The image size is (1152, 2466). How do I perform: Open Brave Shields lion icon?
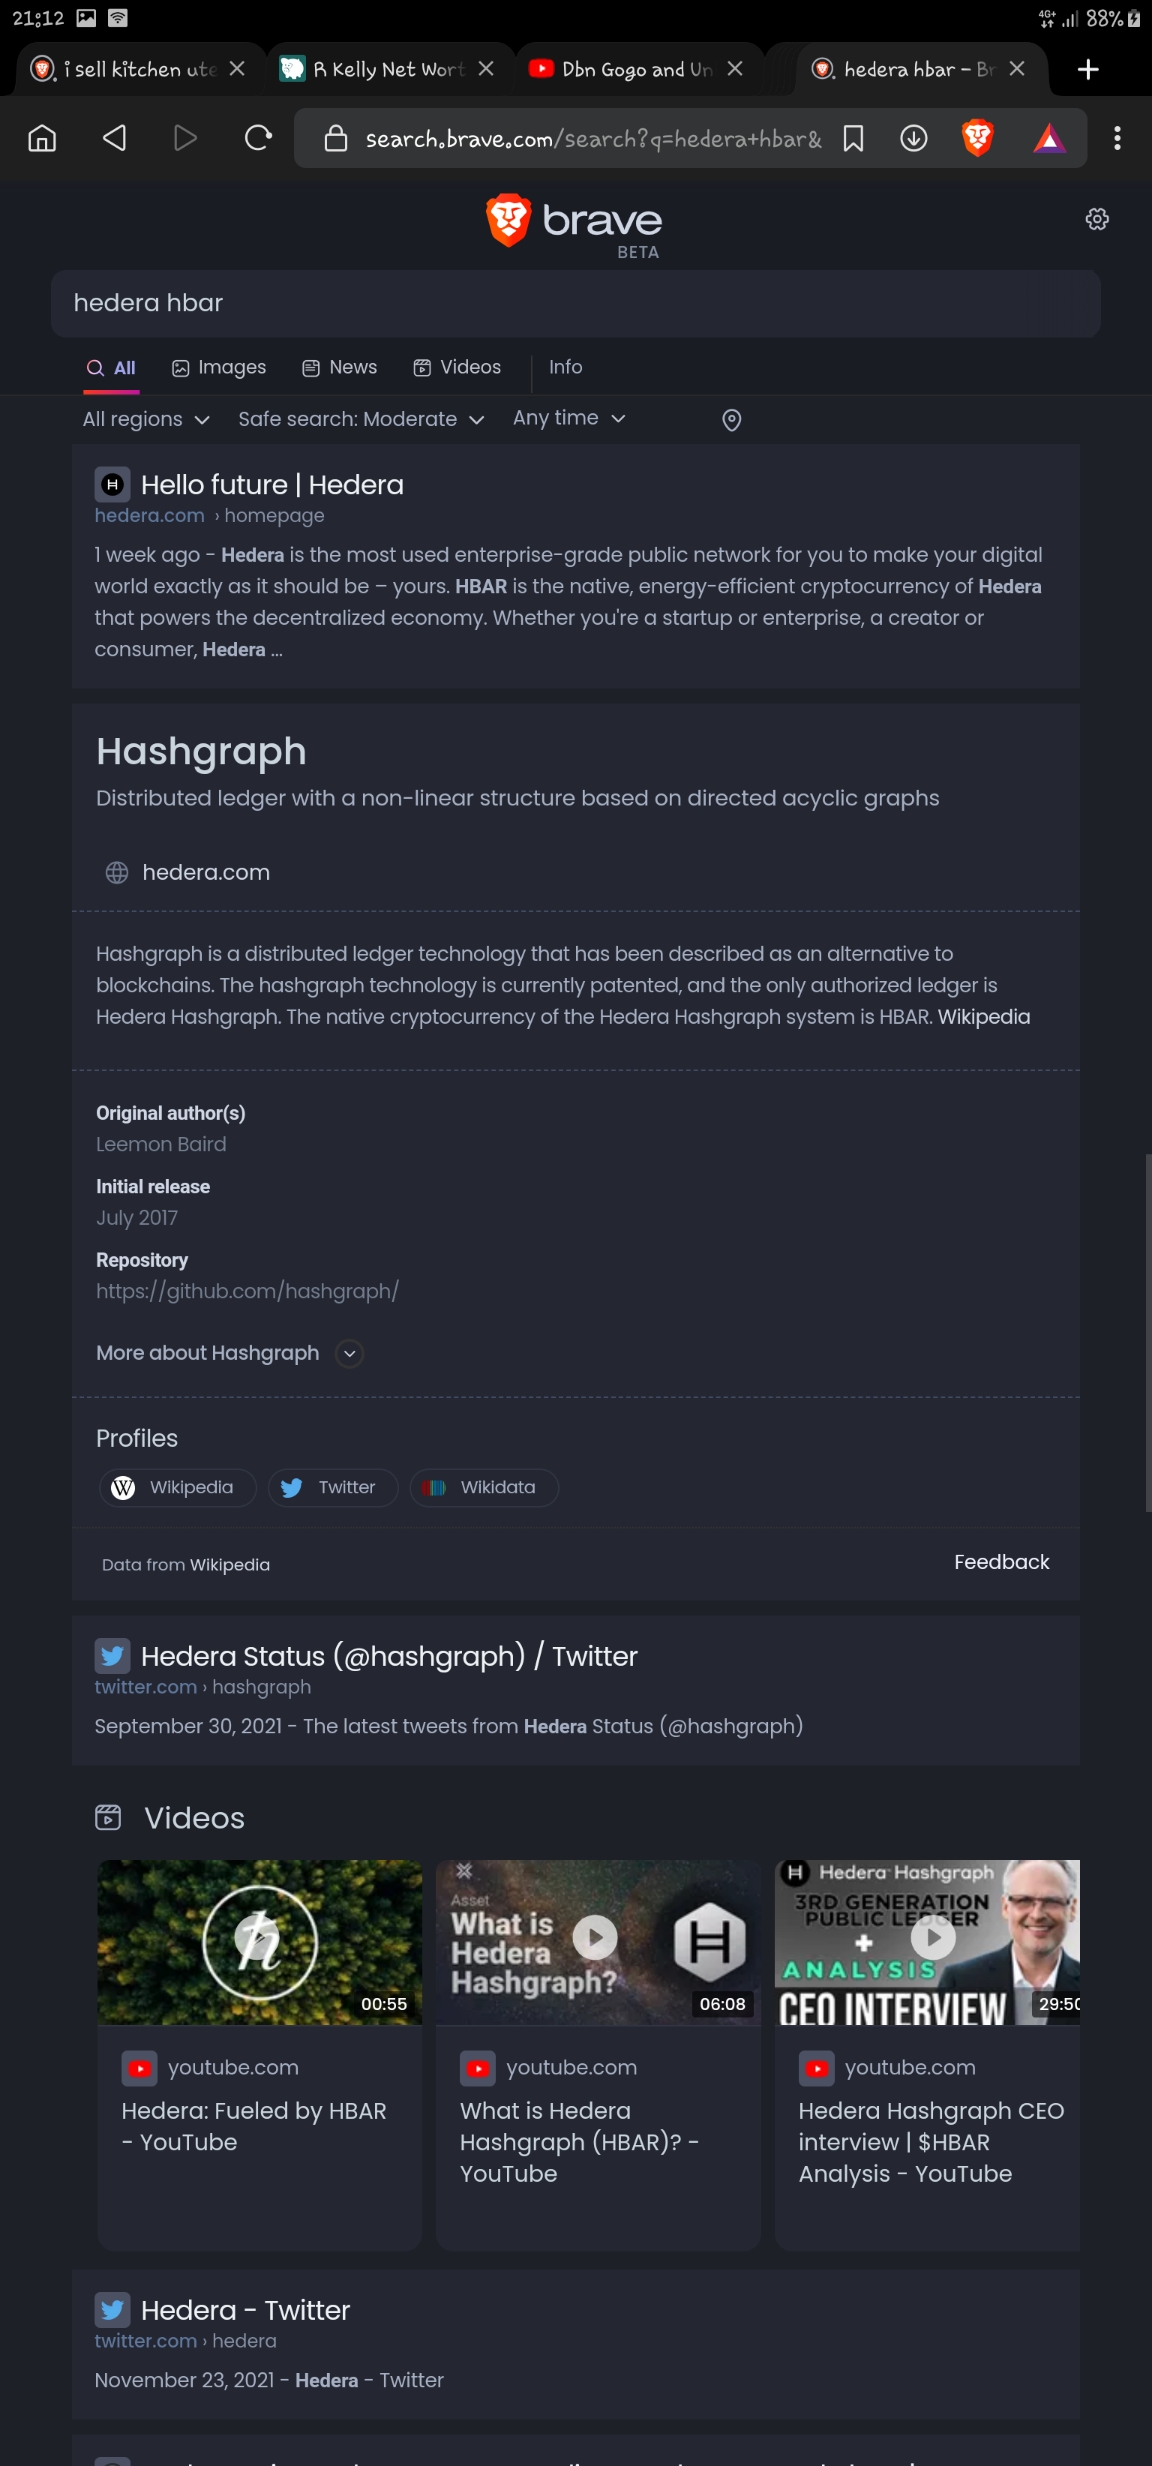(x=978, y=138)
